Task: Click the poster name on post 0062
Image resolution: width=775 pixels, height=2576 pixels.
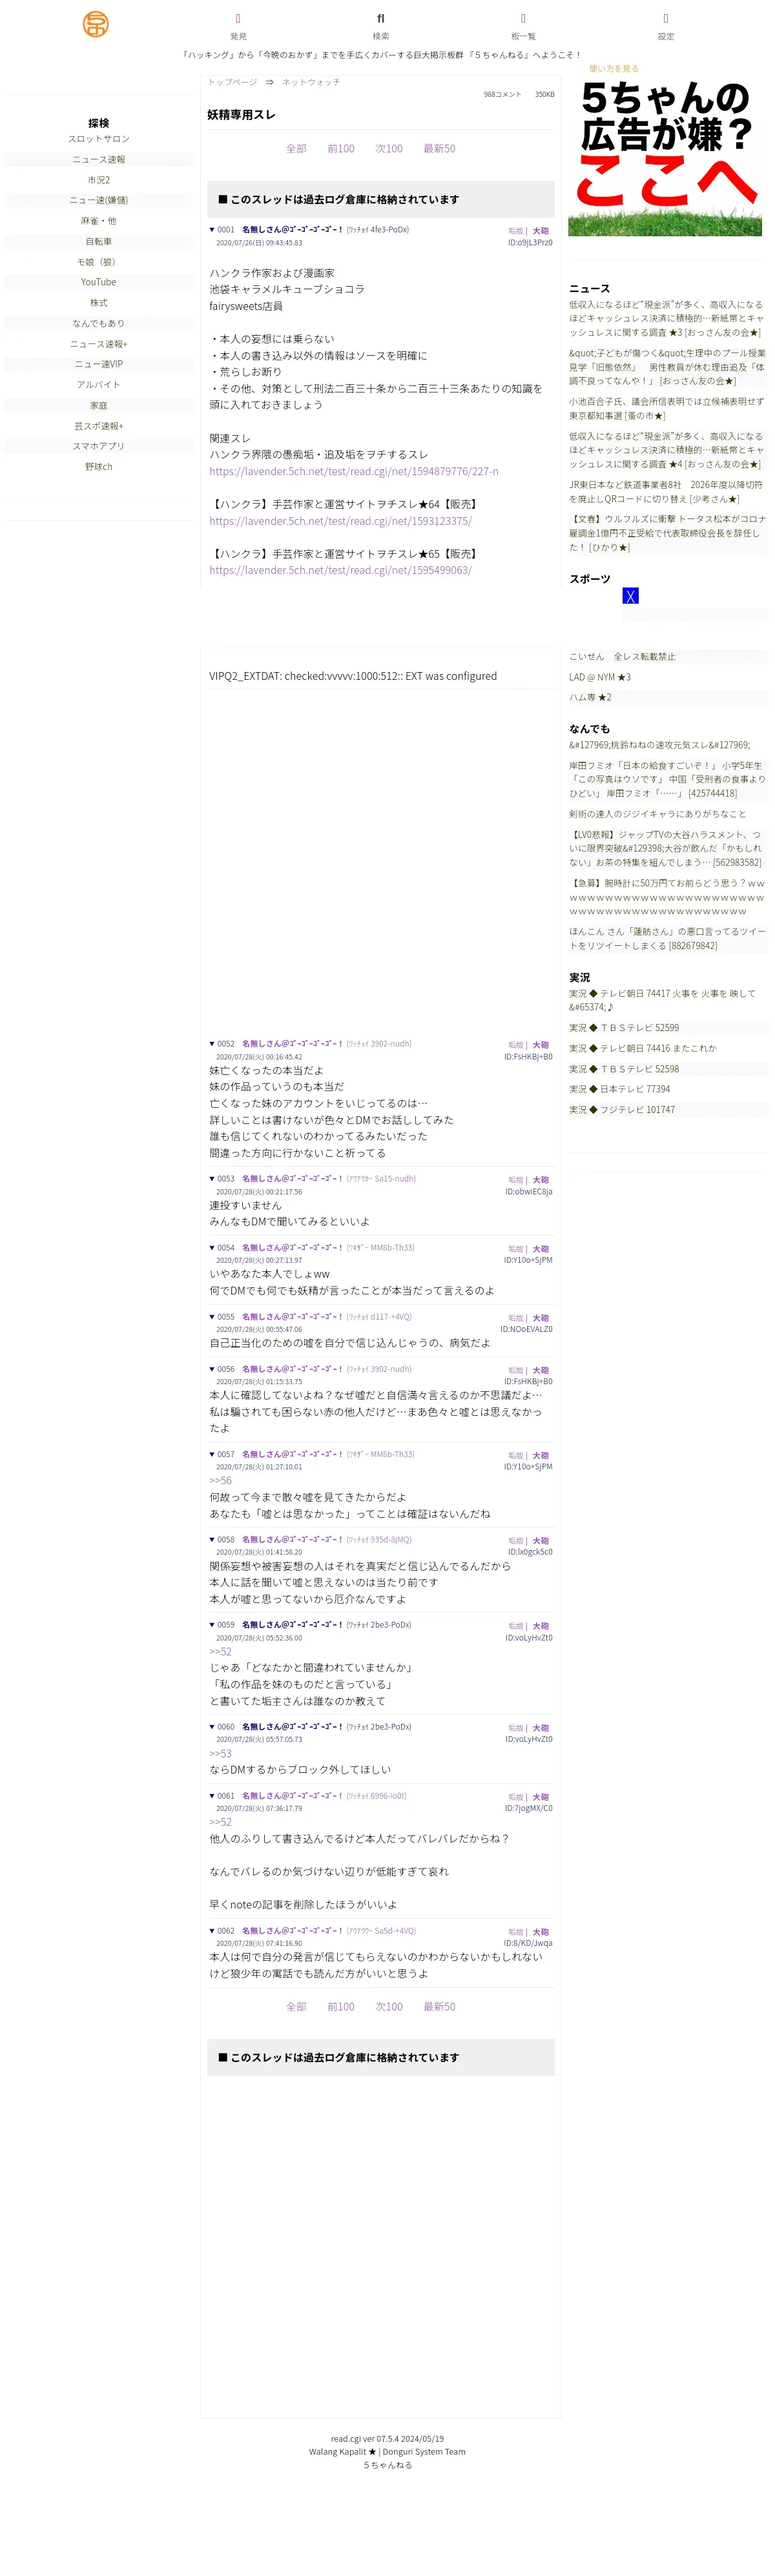Action: point(292,1931)
